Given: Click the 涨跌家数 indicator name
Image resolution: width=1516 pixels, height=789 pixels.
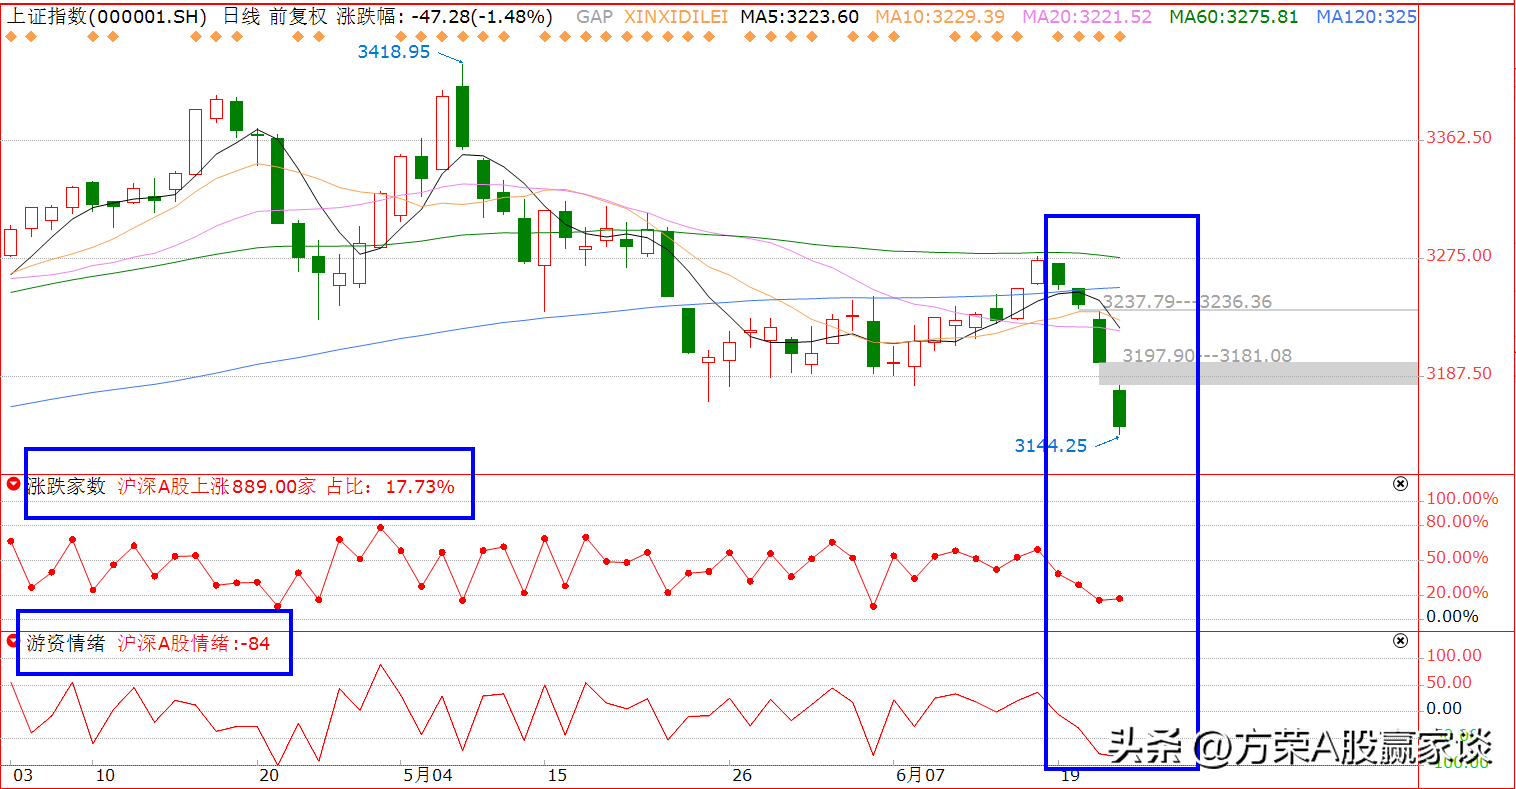Looking at the screenshot, I should [66, 487].
